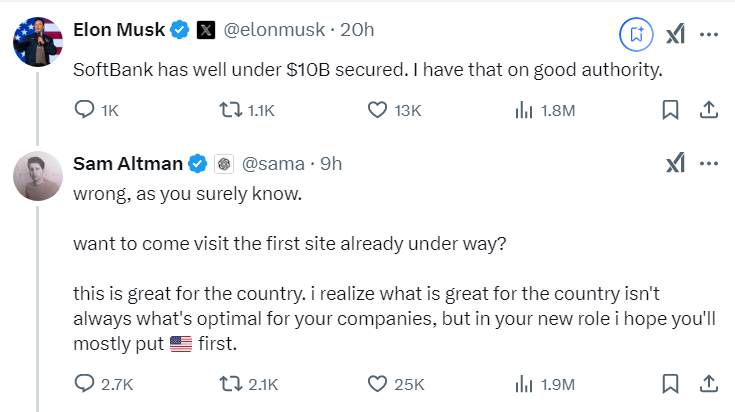Reply to Elon Musk's SoftBank tweet
The height and width of the screenshot is (412, 735).
click(85, 110)
